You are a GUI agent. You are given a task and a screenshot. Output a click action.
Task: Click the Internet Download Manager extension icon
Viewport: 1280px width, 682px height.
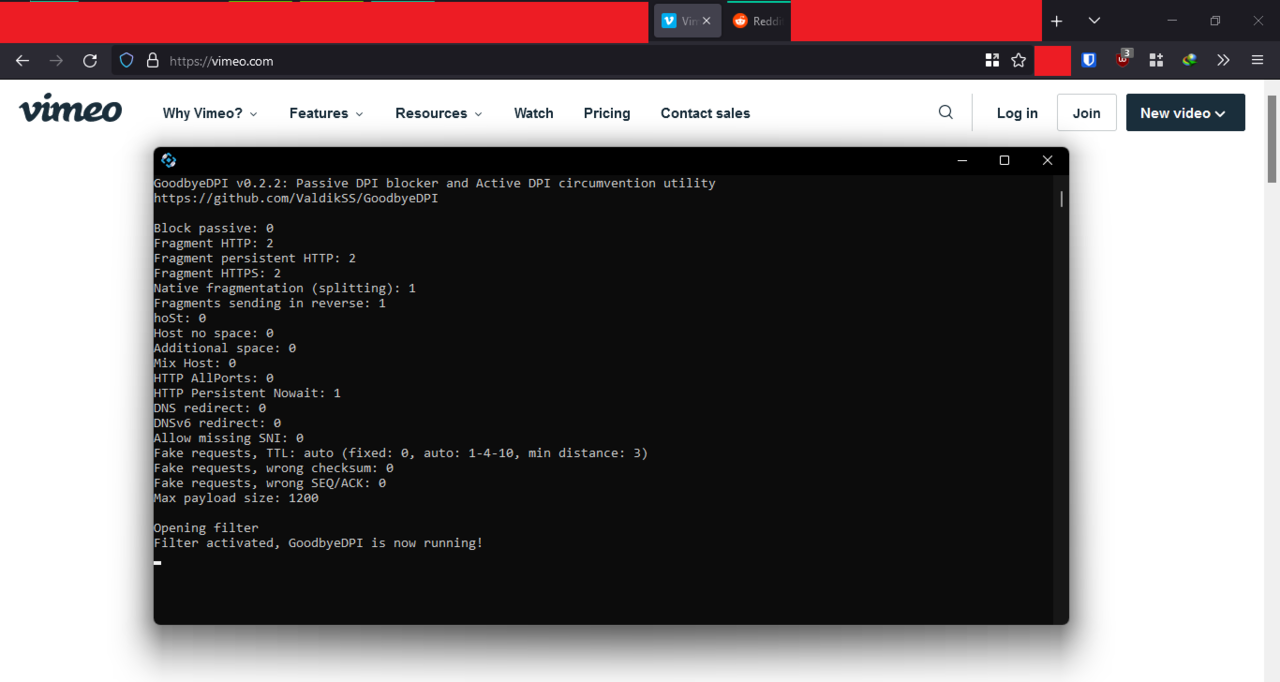1189,61
